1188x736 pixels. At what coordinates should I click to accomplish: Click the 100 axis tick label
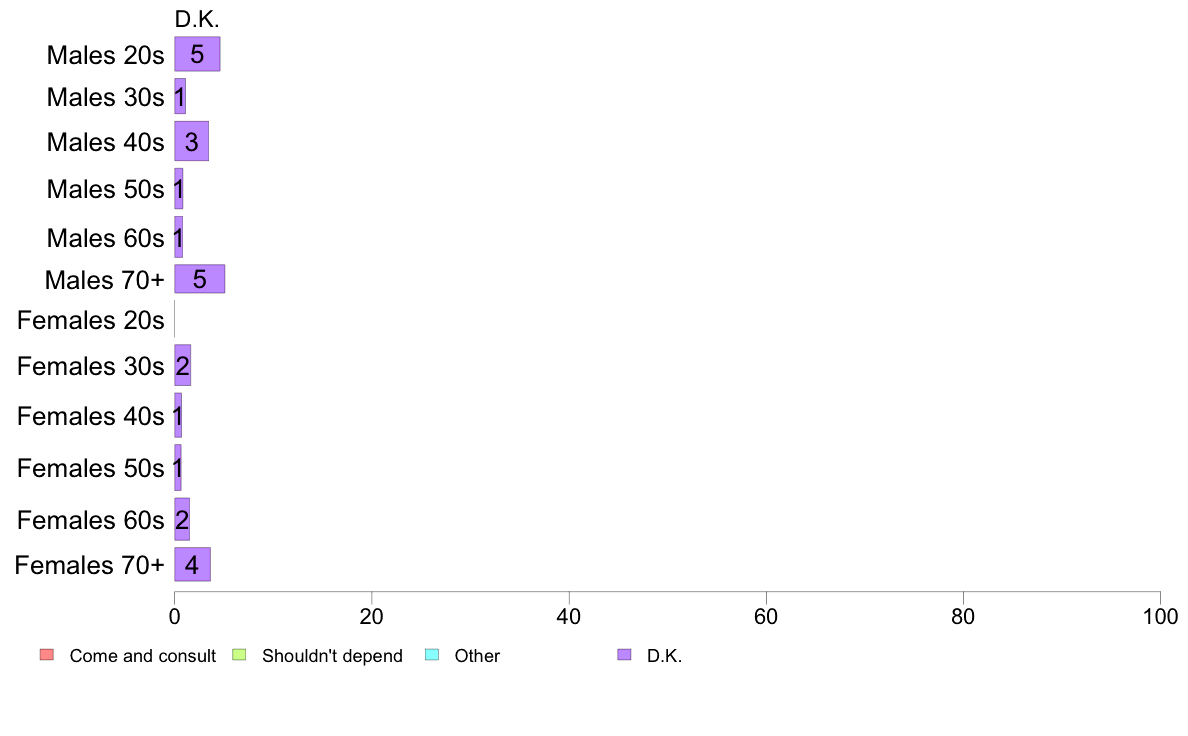coord(1160,617)
